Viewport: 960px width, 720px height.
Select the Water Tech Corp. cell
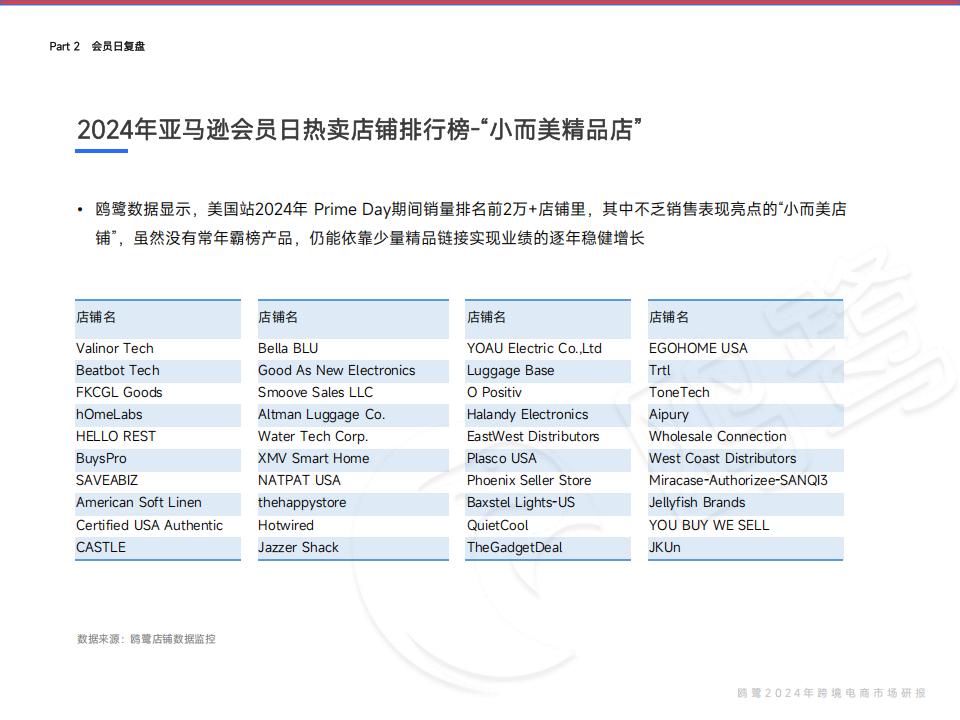pos(353,437)
